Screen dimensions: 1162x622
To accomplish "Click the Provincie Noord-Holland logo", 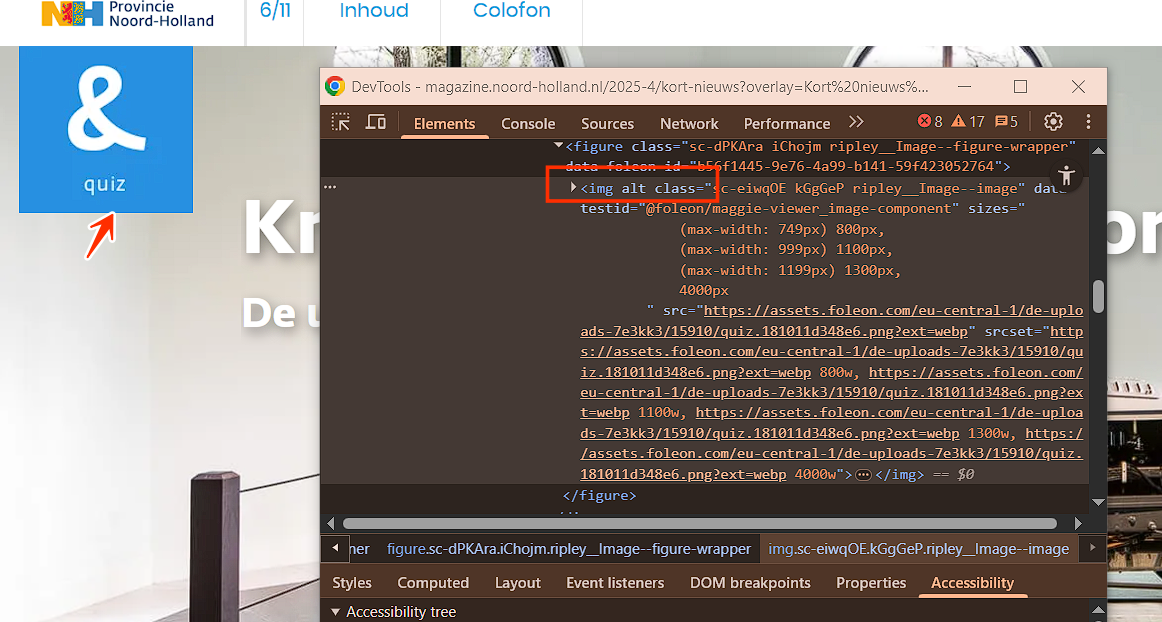I will click(128, 13).
